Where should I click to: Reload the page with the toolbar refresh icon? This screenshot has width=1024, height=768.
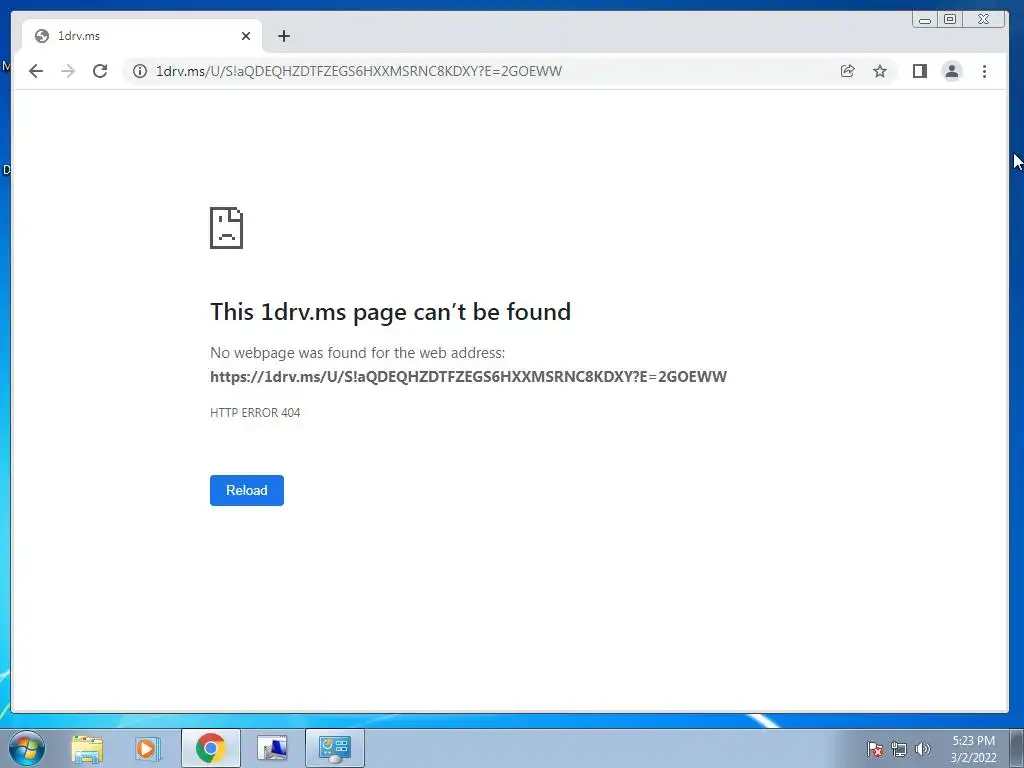[100, 71]
